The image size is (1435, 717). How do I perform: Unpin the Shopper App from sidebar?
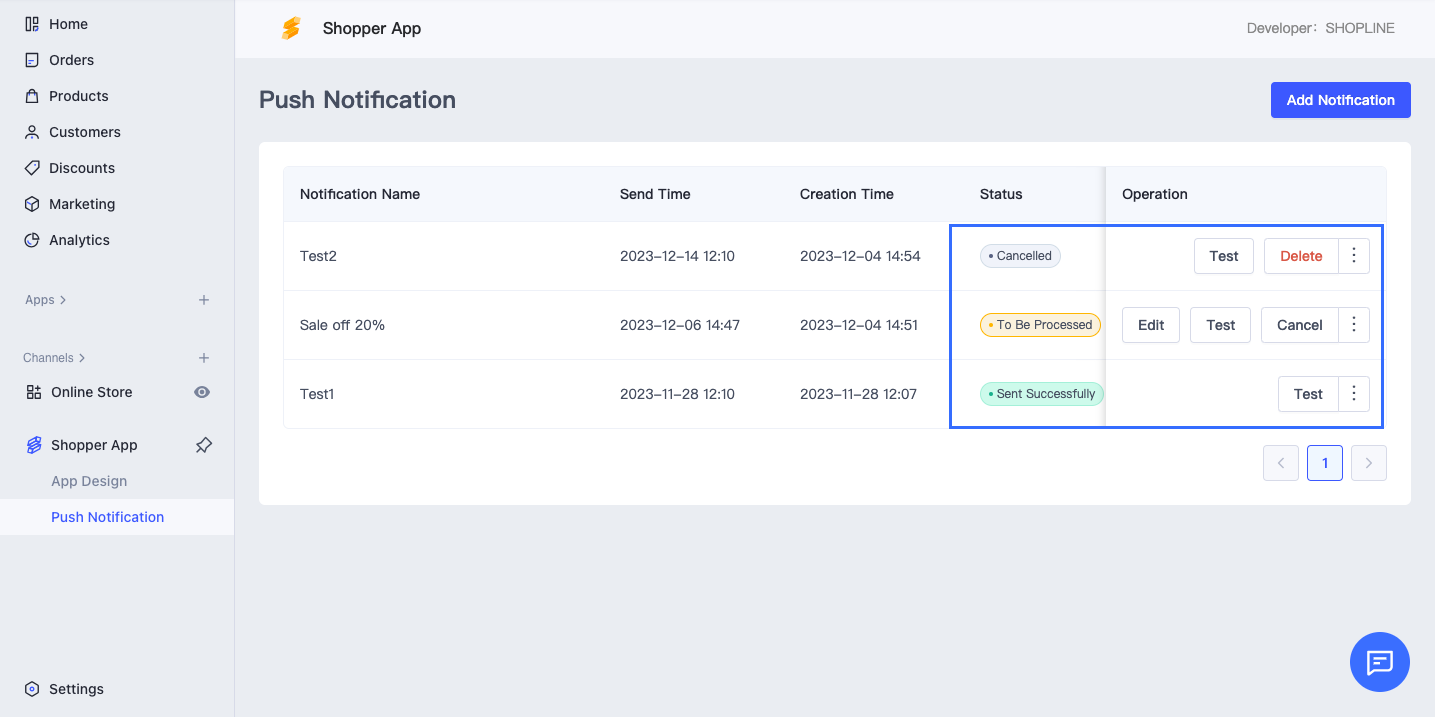[x=203, y=445]
